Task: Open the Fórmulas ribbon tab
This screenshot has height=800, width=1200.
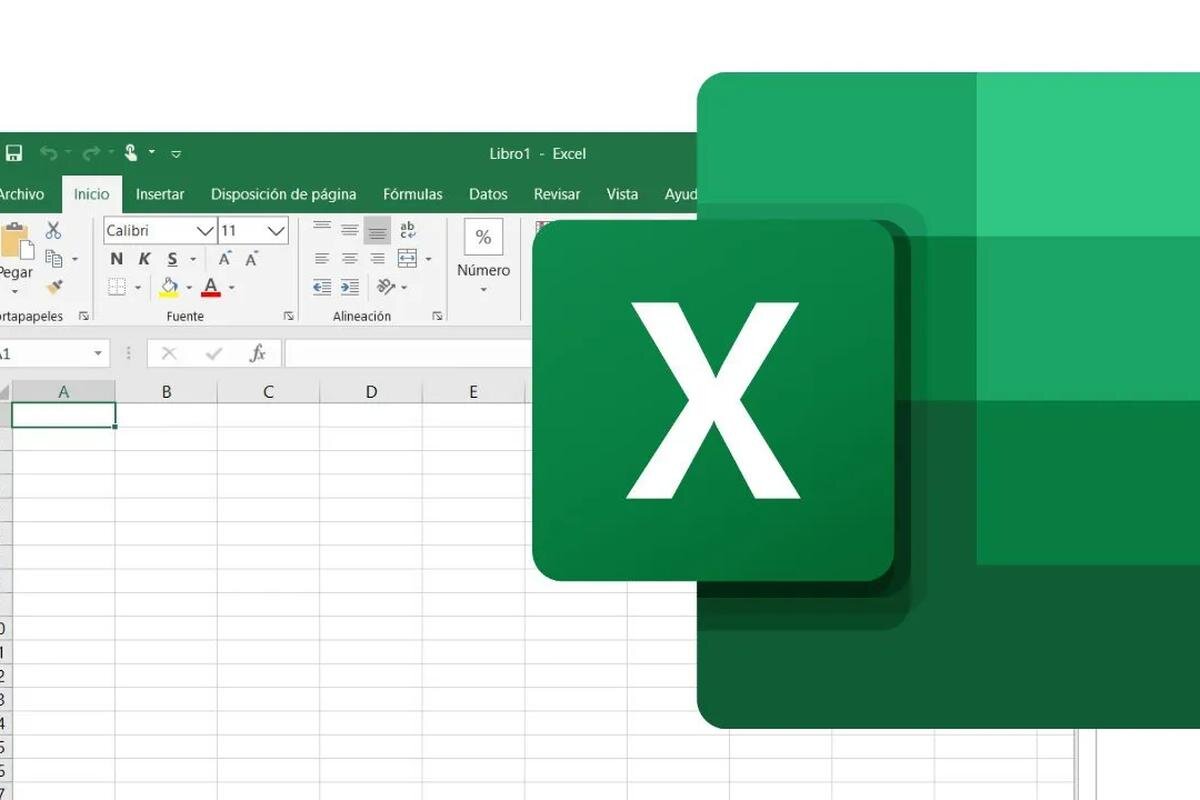Action: click(x=412, y=194)
